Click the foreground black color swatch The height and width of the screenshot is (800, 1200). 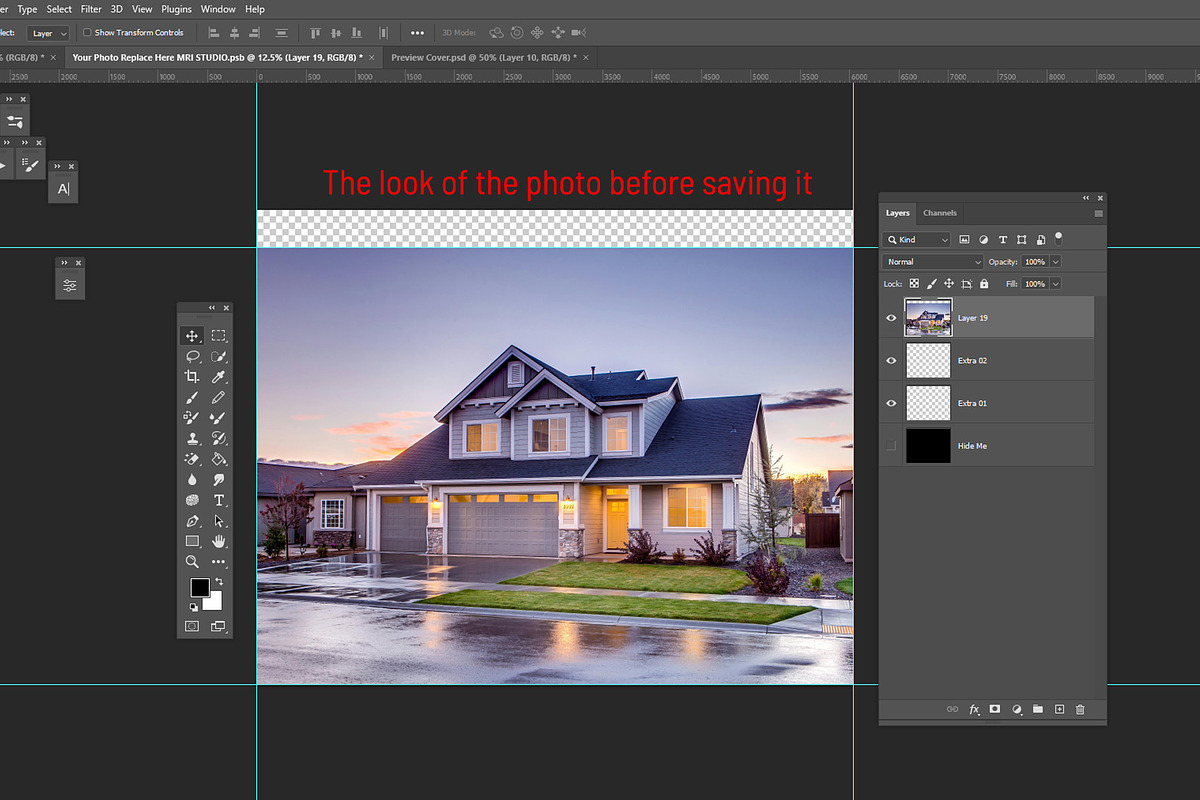(x=199, y=587)
